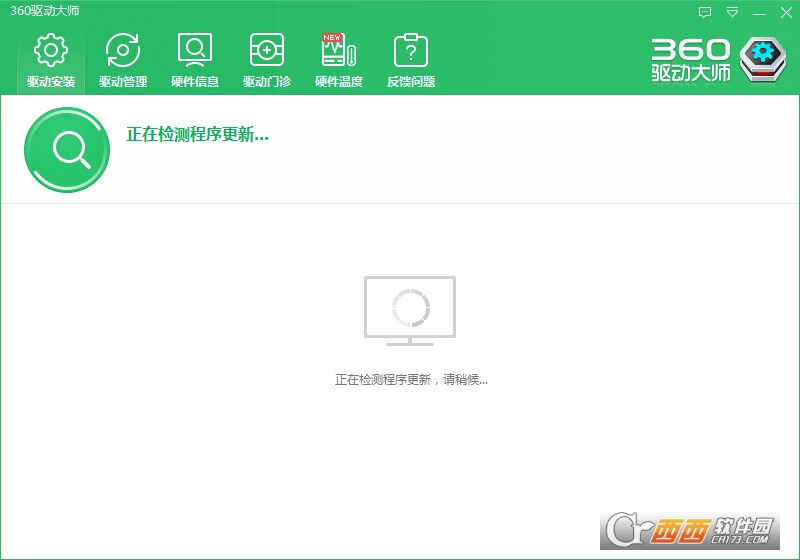Open the 反馈问题 feedback tab
800x560 pixels.
(411, 60)
